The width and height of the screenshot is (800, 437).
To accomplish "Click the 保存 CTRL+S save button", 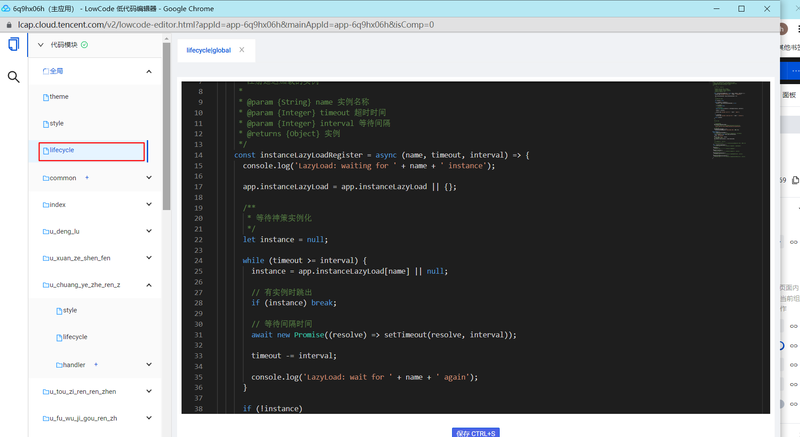I will 476,432.
